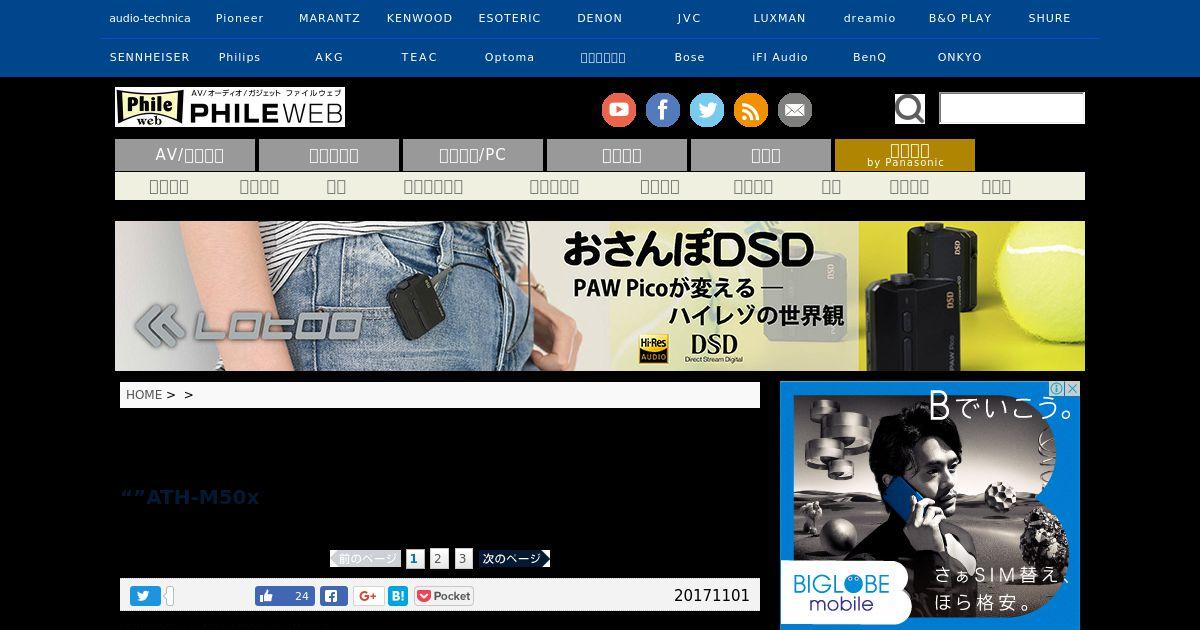The height and width of the screenshot is (630, 1200).
Task: Open the ad info icon on BIGLOBE ad
Action: pyautogui.click(x=1056, y=389)
